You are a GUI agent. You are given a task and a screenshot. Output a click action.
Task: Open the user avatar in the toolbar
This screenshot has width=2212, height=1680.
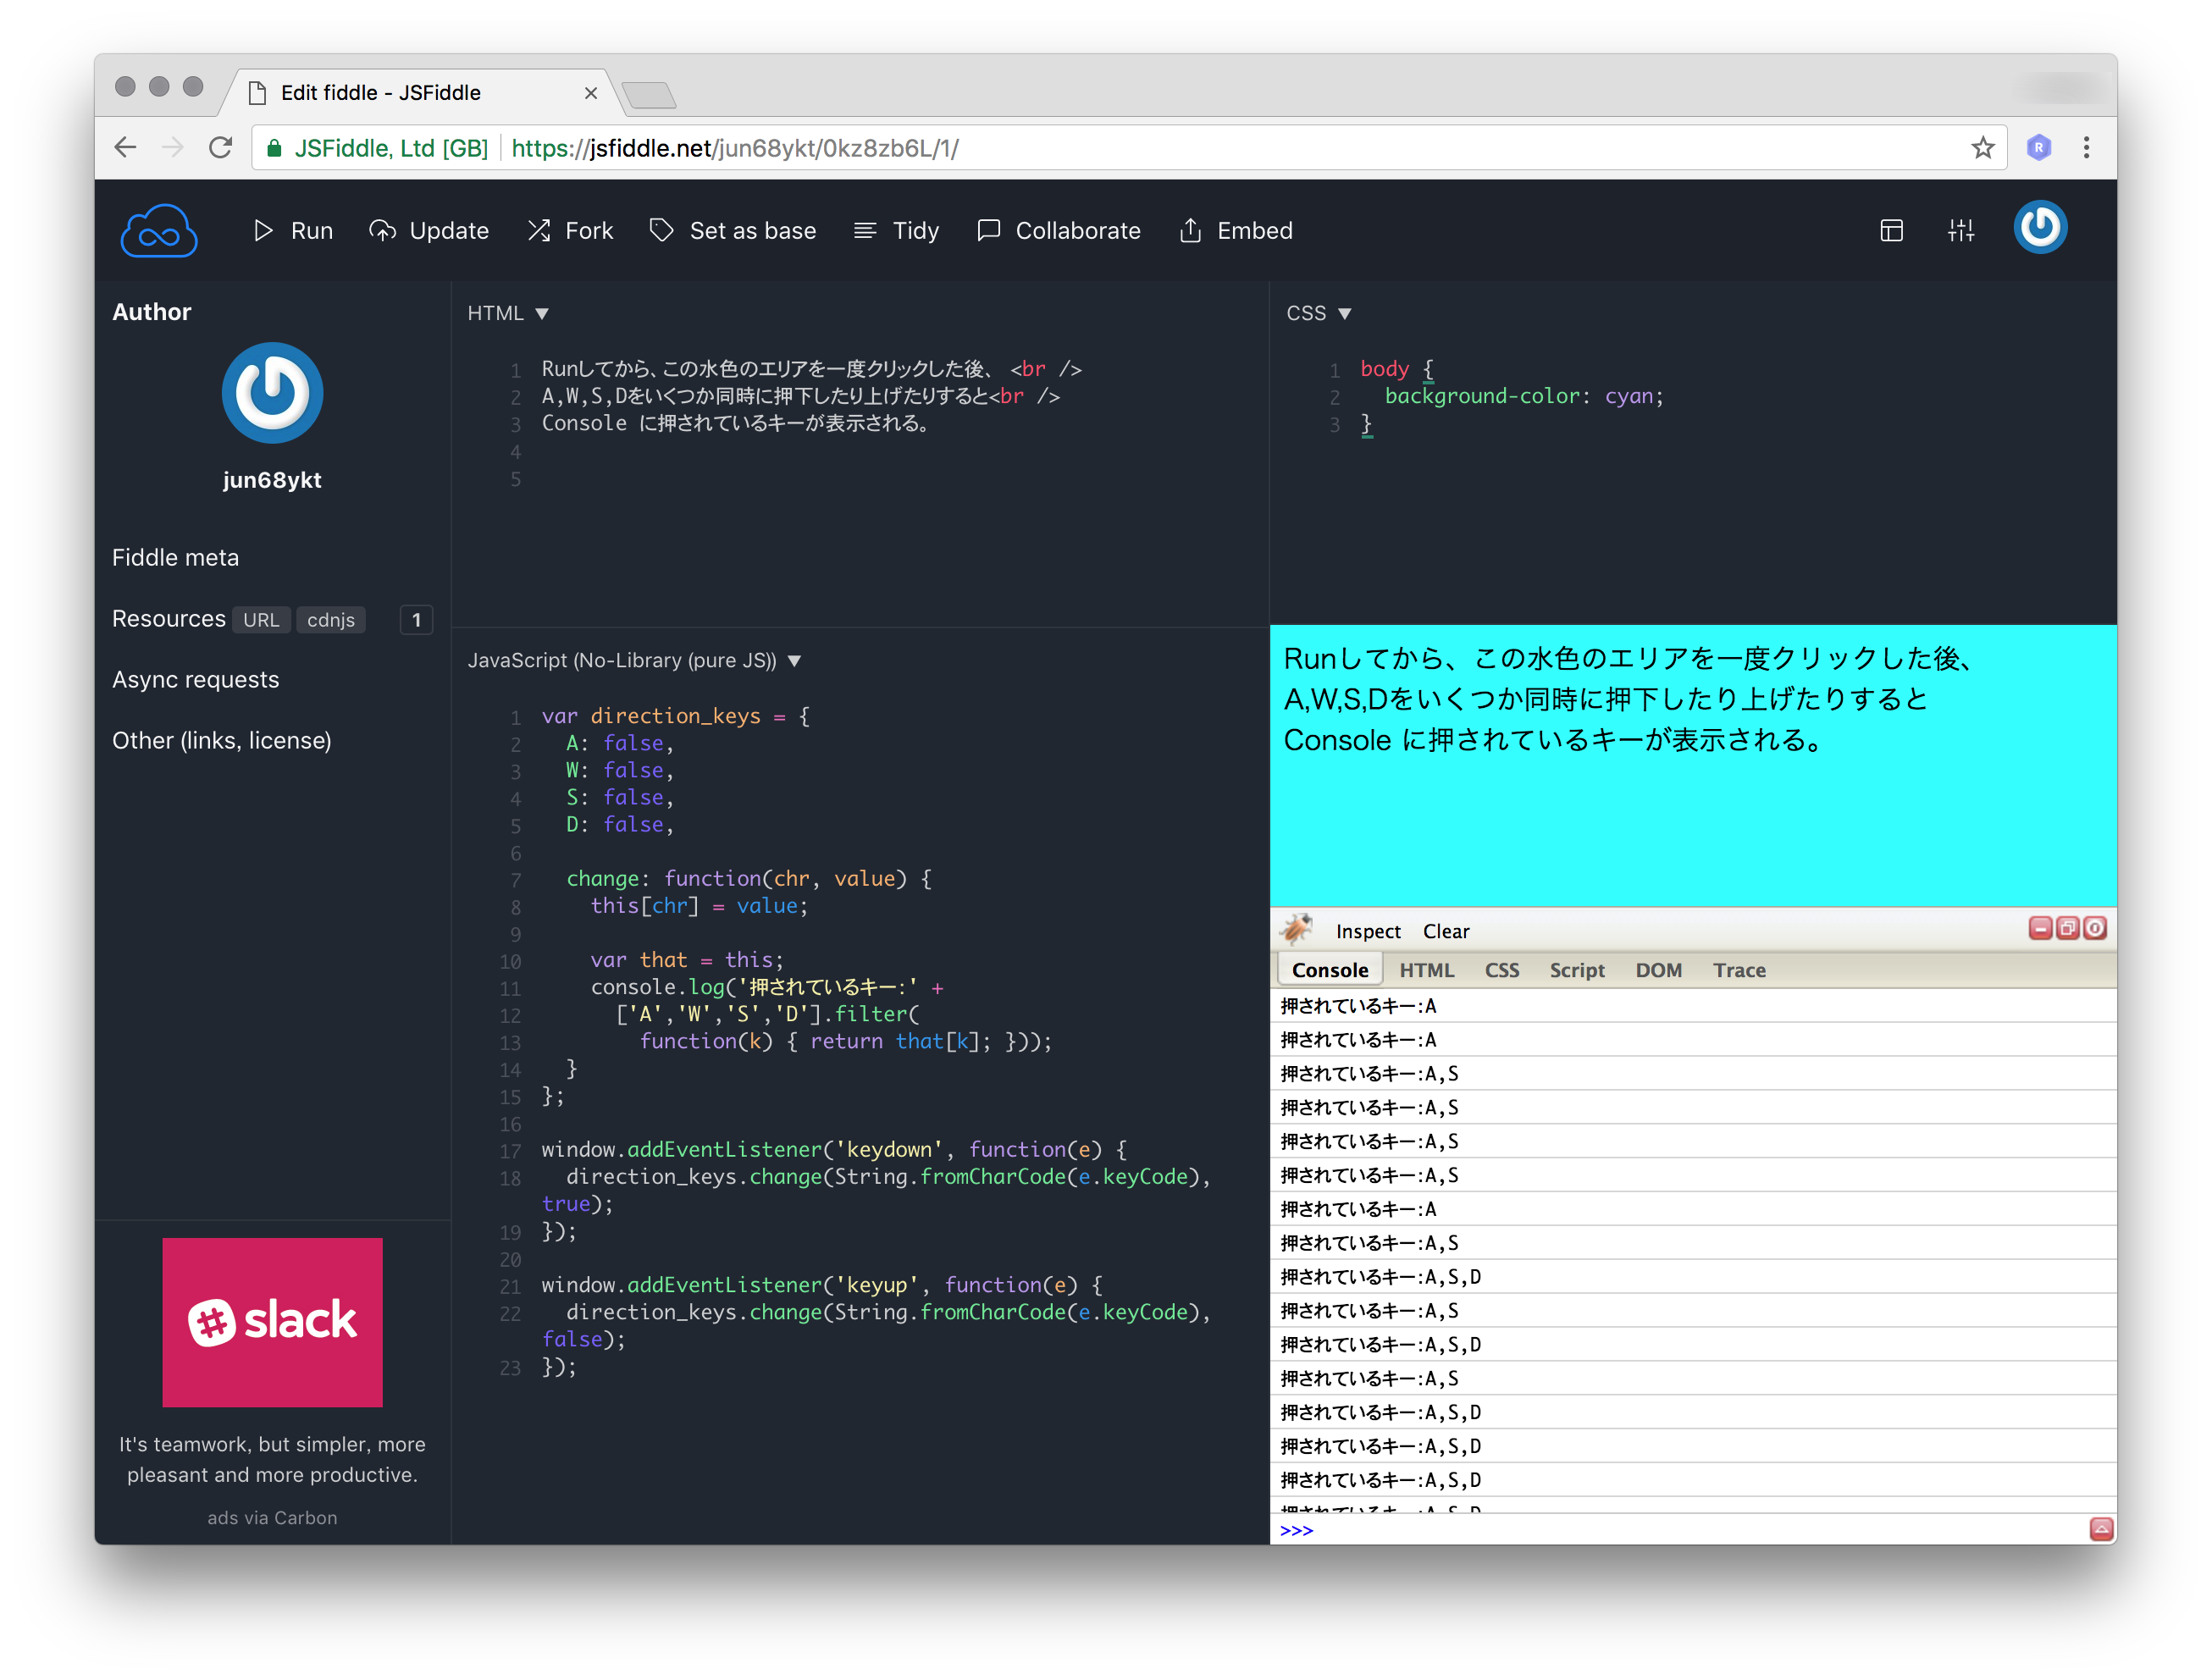tap(2040, 228)
